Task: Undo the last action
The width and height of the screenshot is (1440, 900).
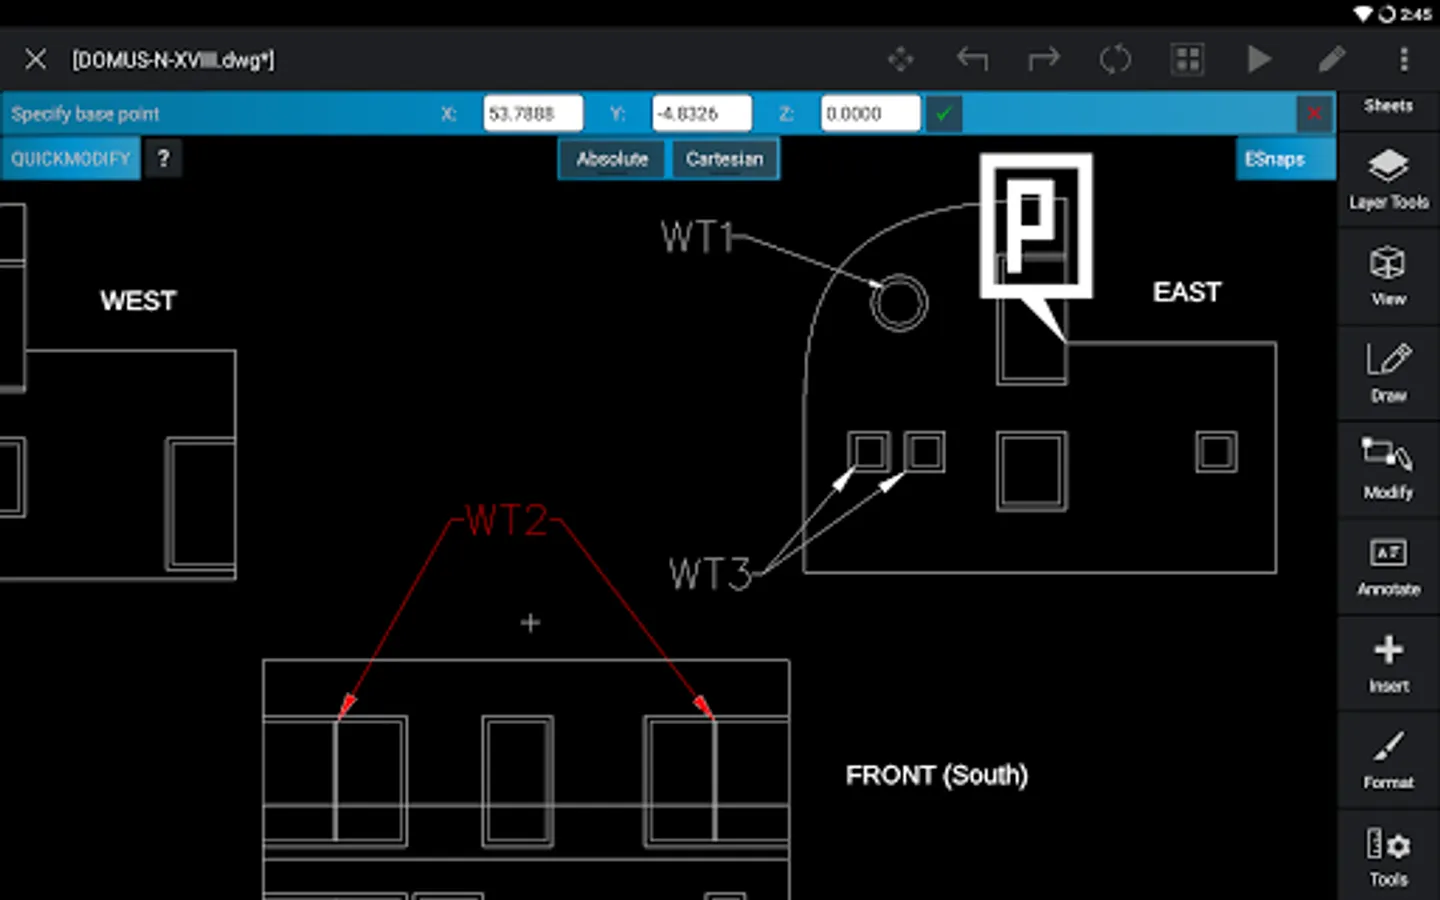Action: tap(972, 60)
